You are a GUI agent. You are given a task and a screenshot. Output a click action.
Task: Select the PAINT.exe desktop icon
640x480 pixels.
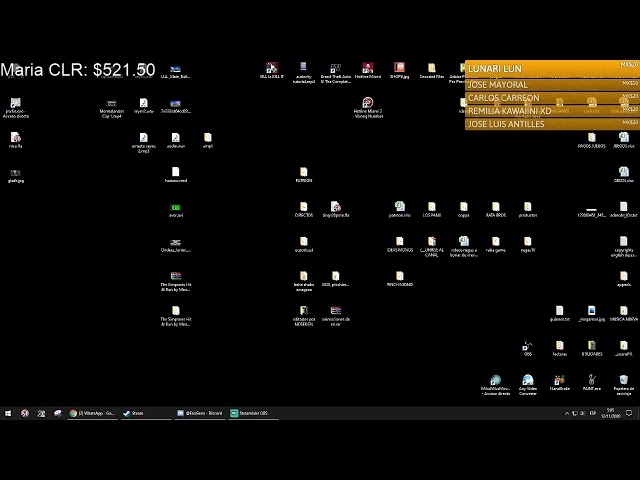[591, 383]
